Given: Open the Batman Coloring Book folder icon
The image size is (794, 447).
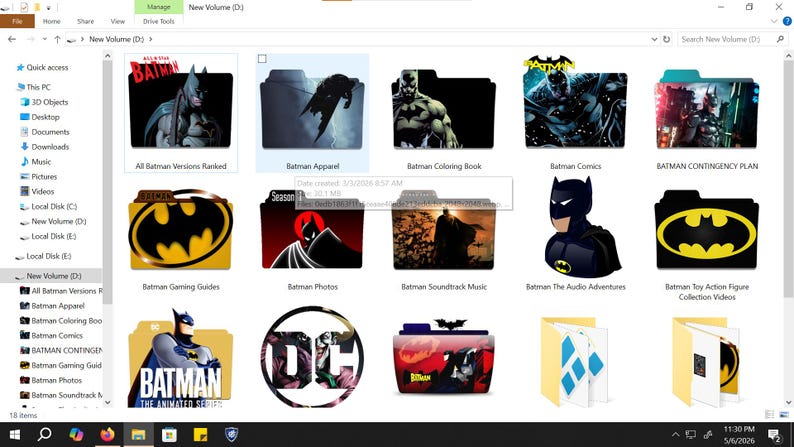Looking at the screenshot, I should [444, 109].
